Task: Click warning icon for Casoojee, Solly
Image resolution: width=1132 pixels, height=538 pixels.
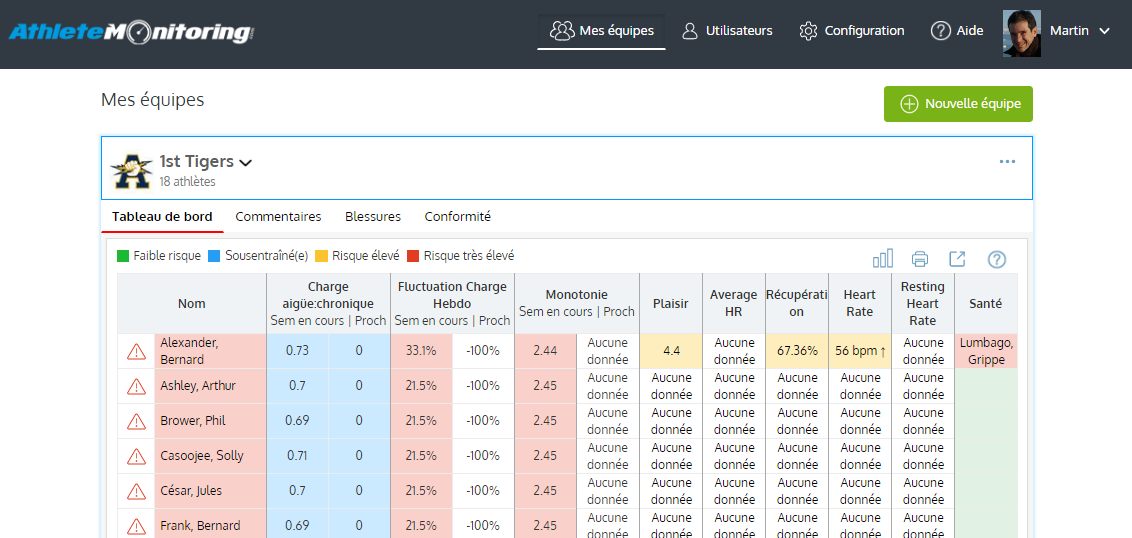Action: [x=136, y=456]
